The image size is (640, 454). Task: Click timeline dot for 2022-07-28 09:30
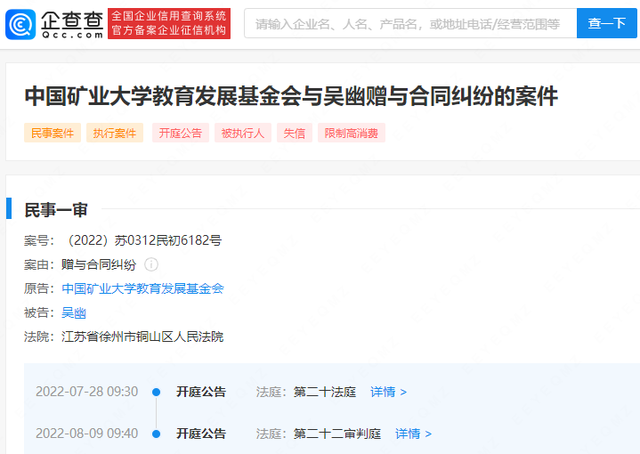click(x=156, y=392)
